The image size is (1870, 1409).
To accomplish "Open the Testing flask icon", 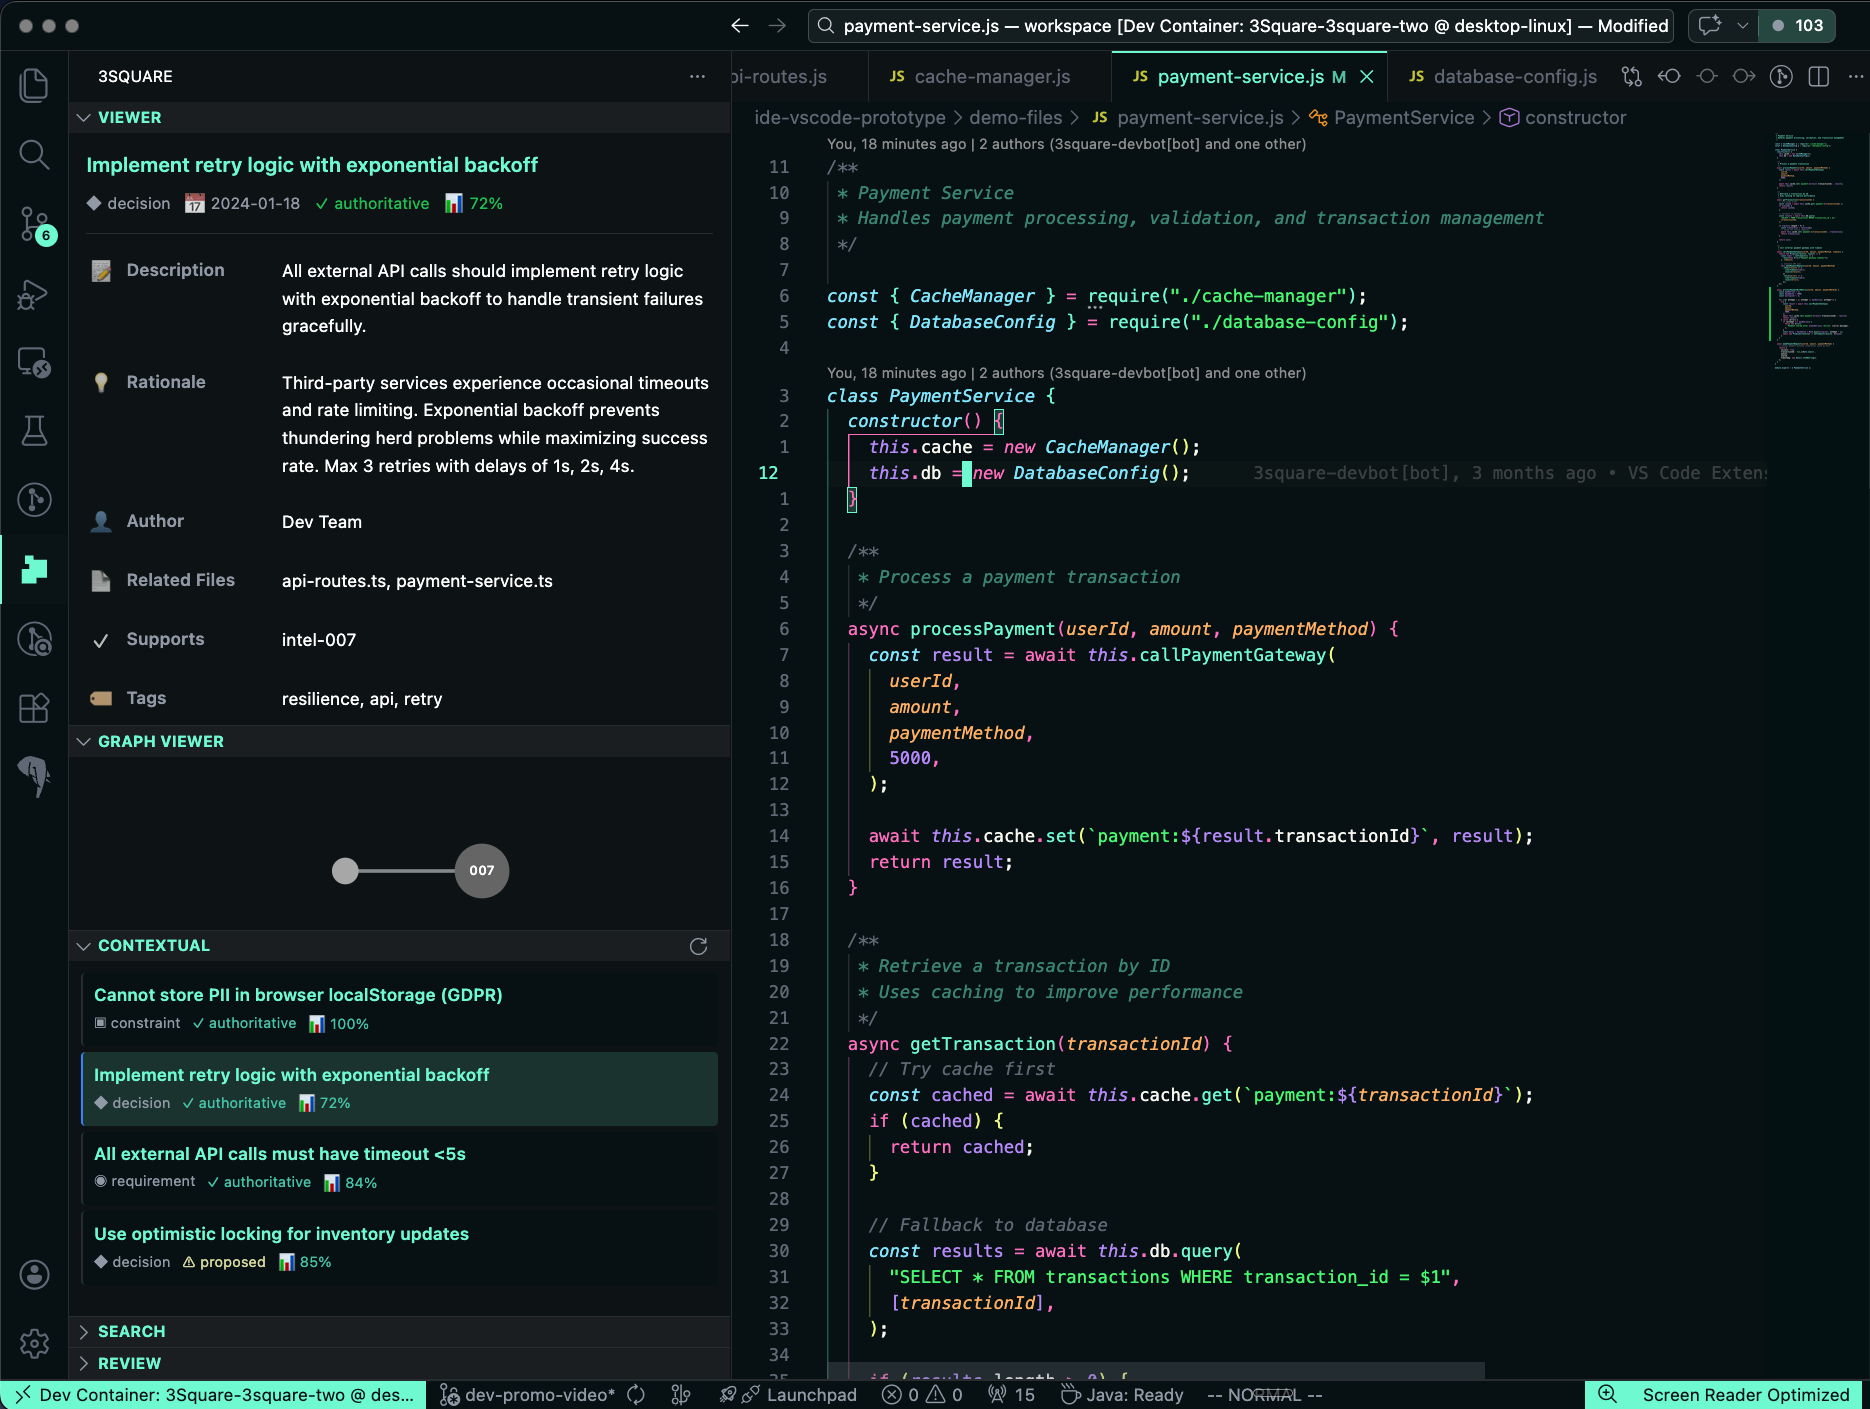I will 34,431.
